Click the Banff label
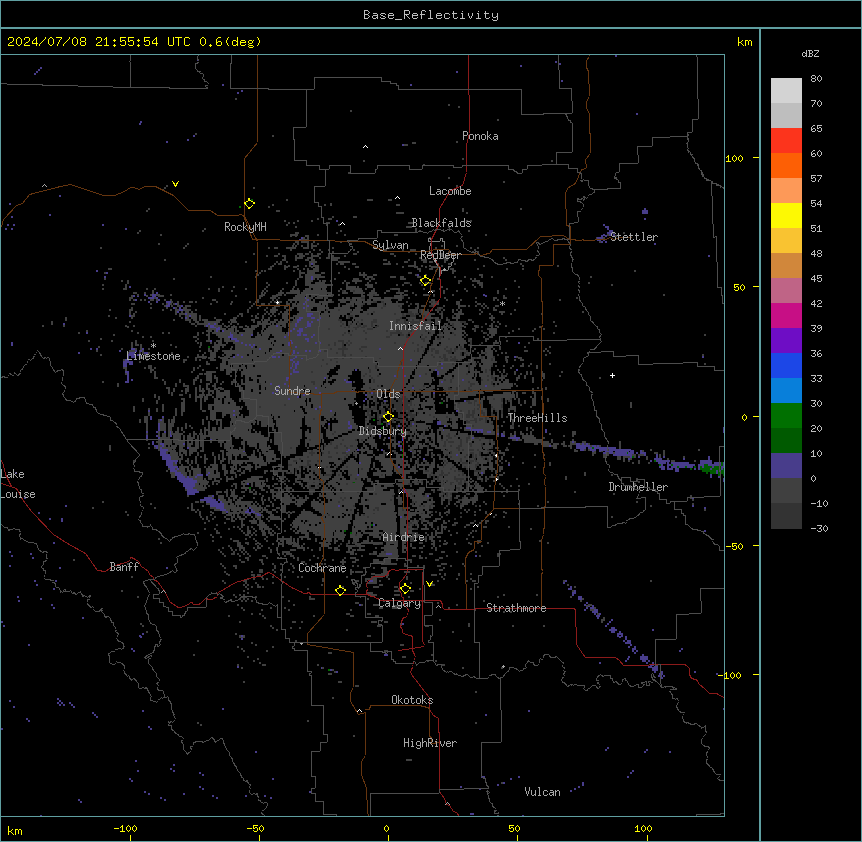The image size is (862, 842). [x=124, y=567]
